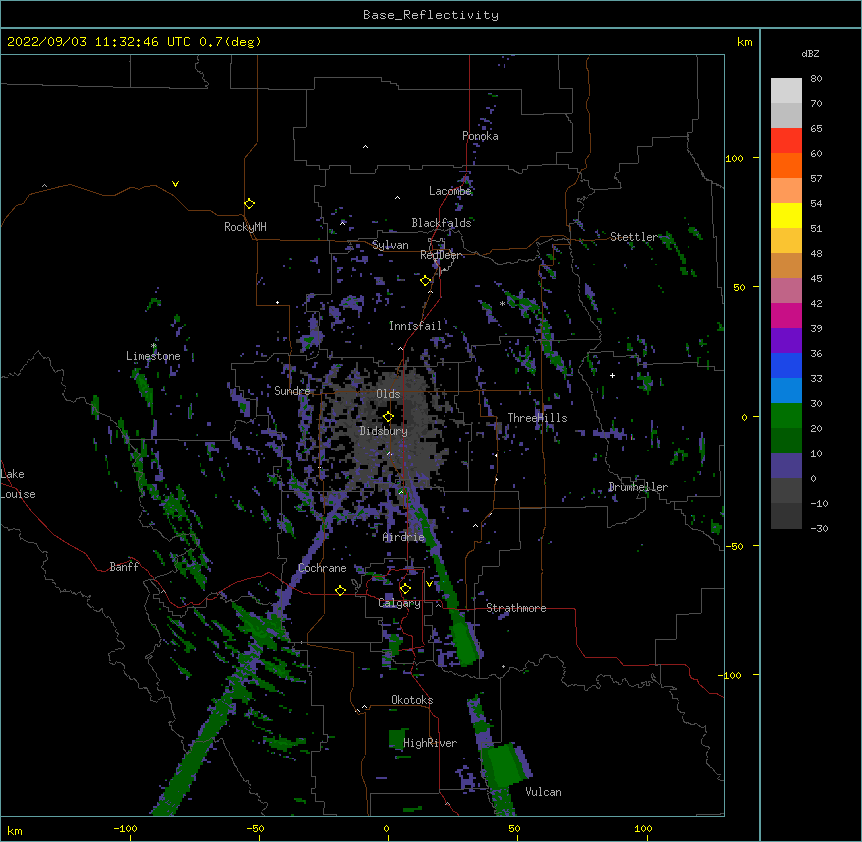This screenshot has height=842, width=862.
Task: Select the purple 39-36 dBZ legend swatch
Action: (x=786, y=340)
